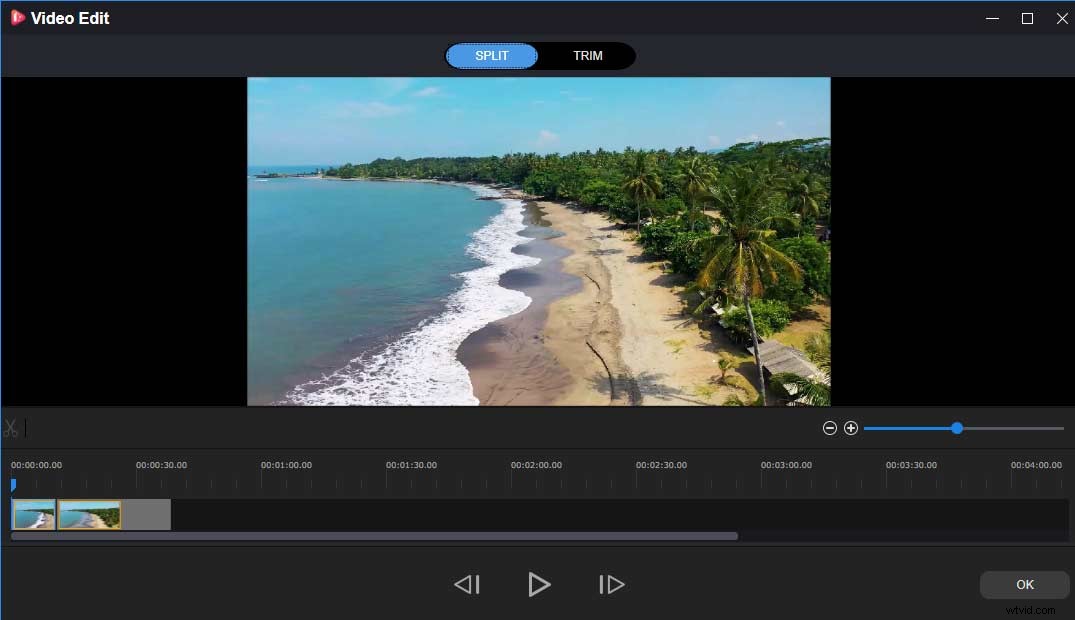The height and width of the screenshot is (620, 1075).
Task: Click the 00:02:00.00 mark on timeline ruler
Action: (x=537, y=464)
